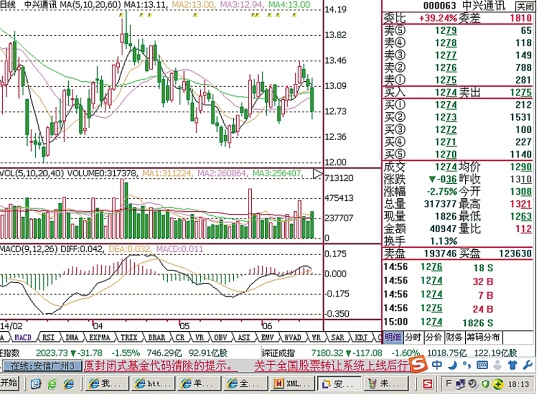Select the SAR indicator tab

click(338, 337)
